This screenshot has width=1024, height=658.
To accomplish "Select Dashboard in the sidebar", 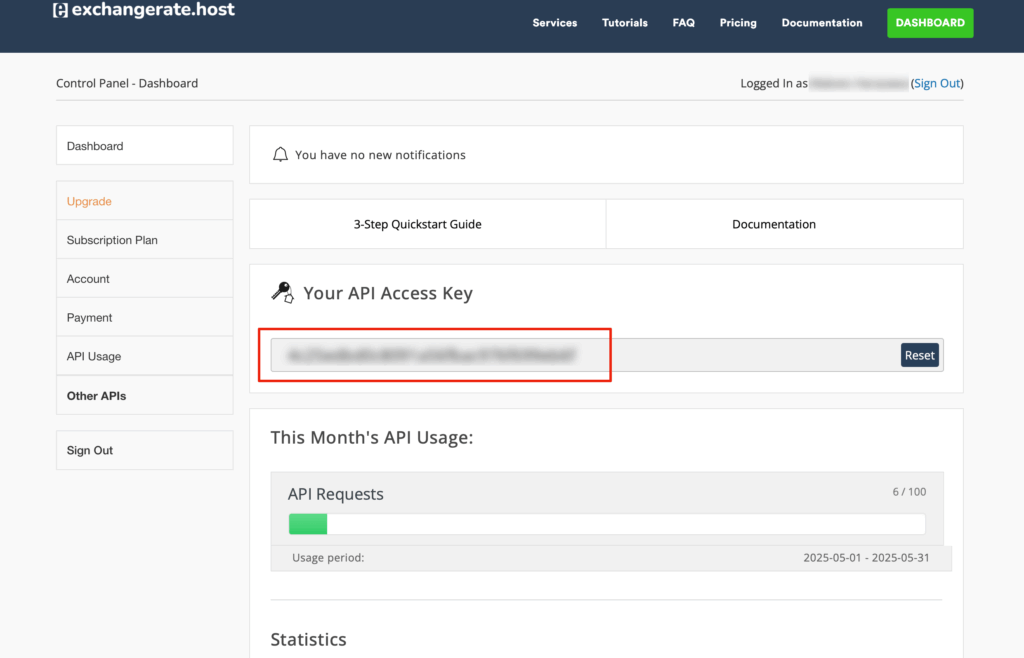I will [95, 146].
